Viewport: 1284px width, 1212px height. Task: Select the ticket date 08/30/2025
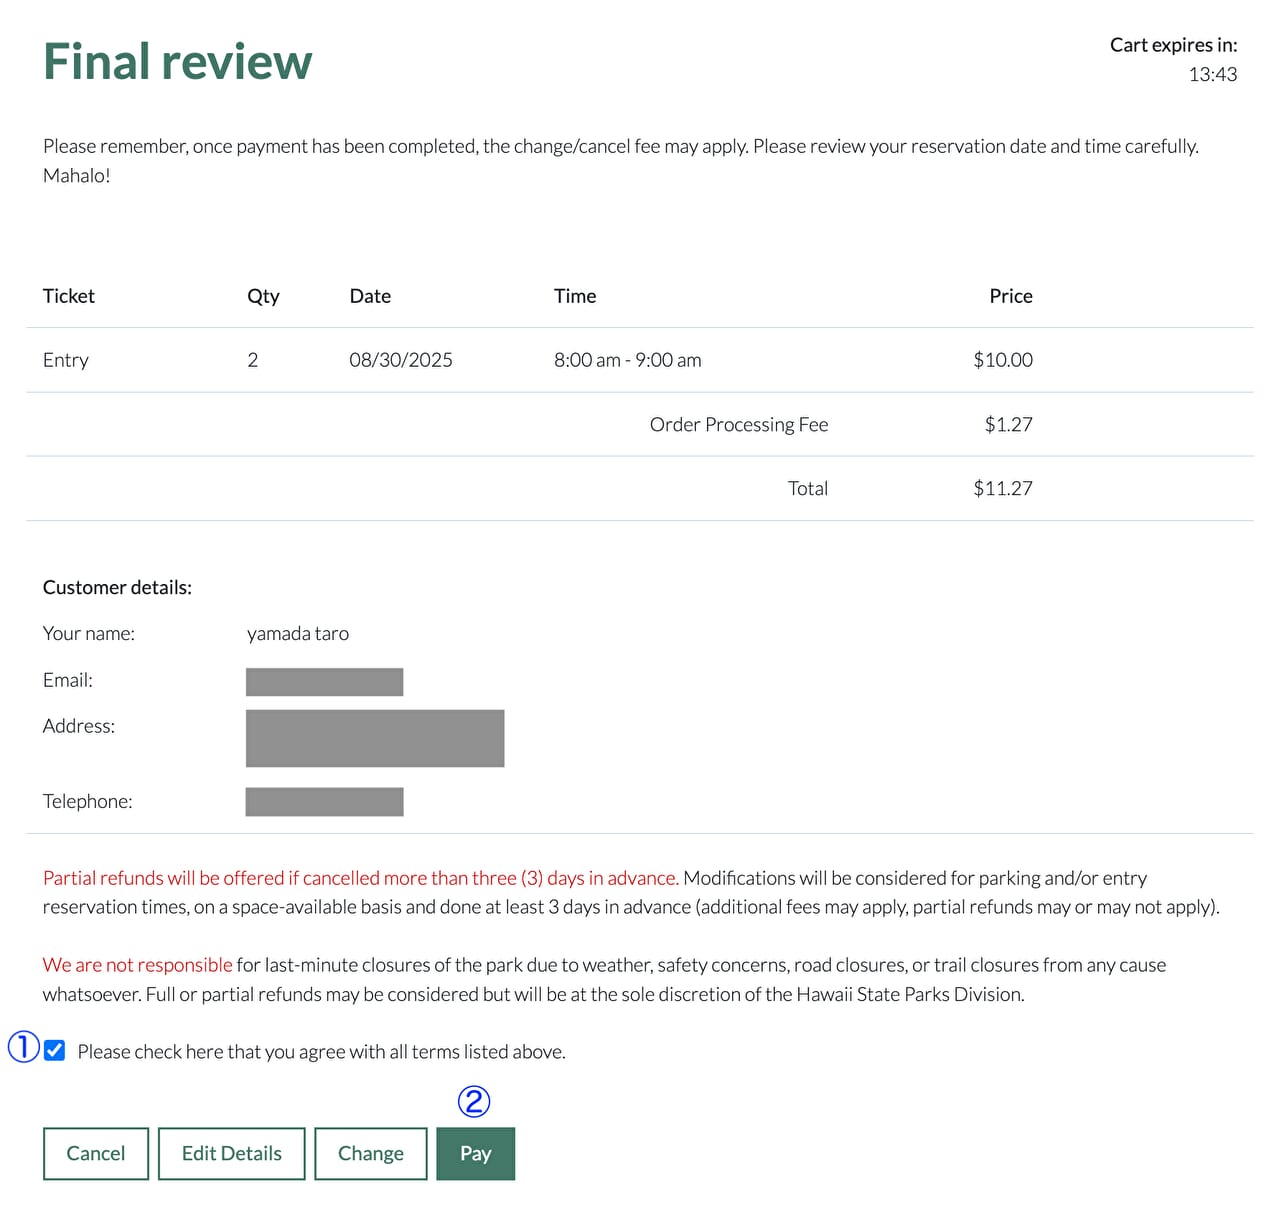[401, 360]
